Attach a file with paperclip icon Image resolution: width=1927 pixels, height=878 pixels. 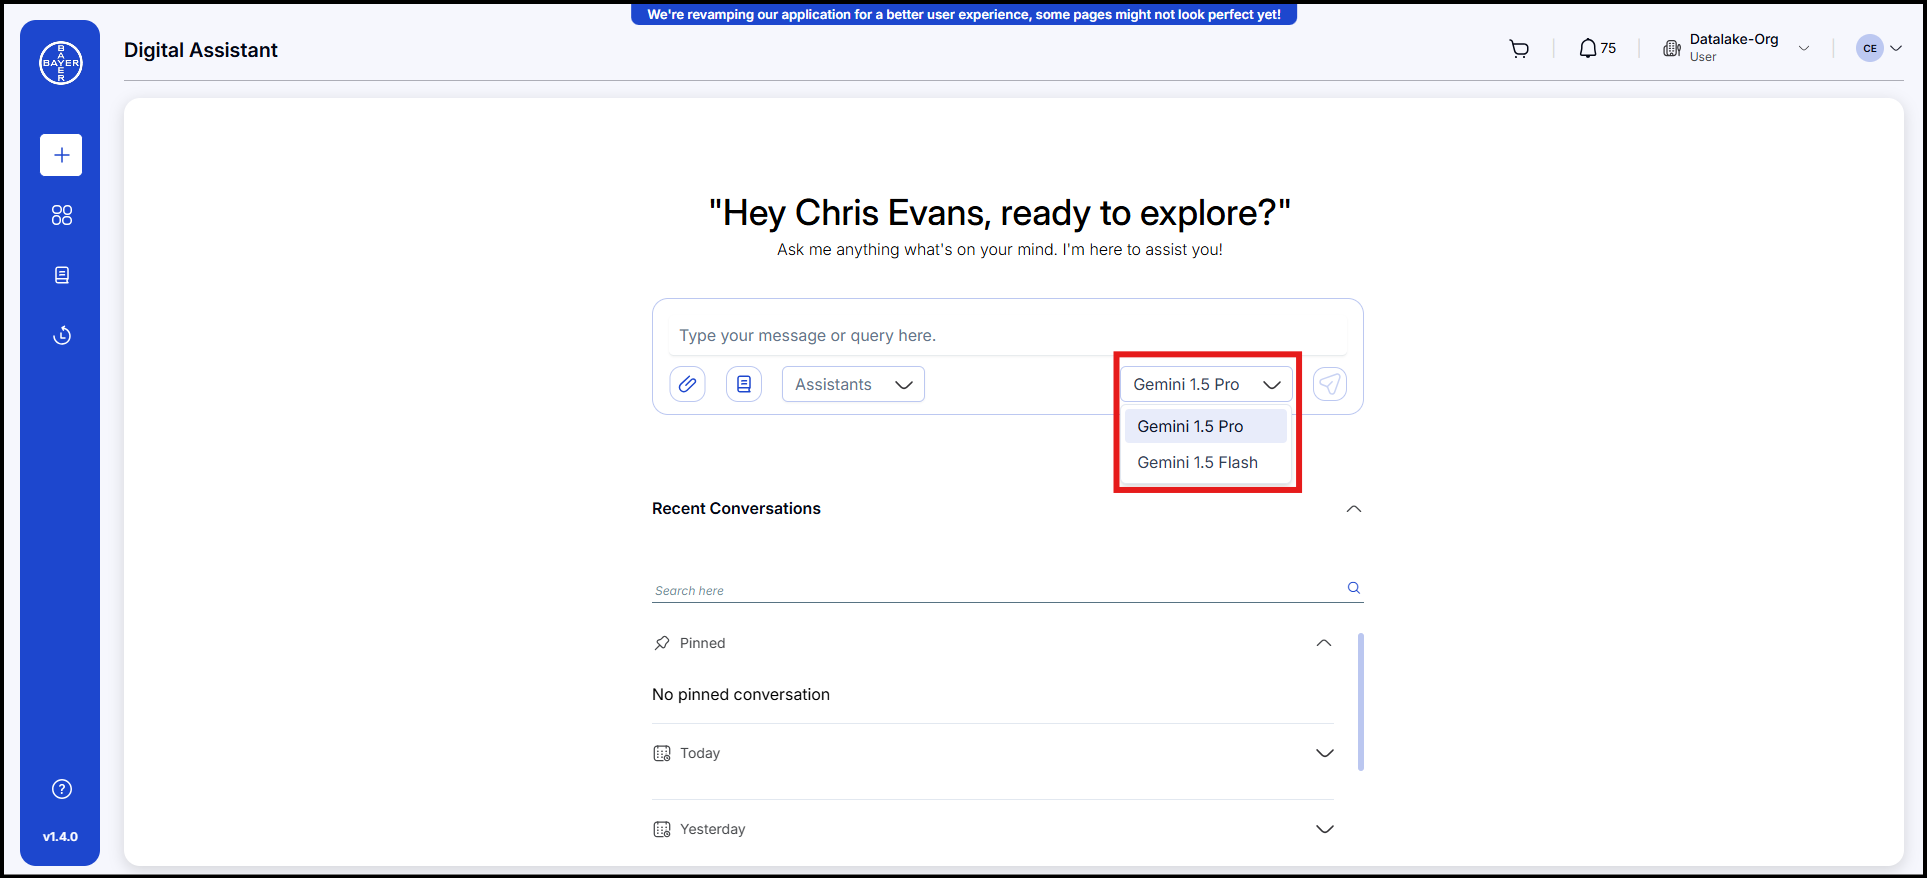point(687,384)
